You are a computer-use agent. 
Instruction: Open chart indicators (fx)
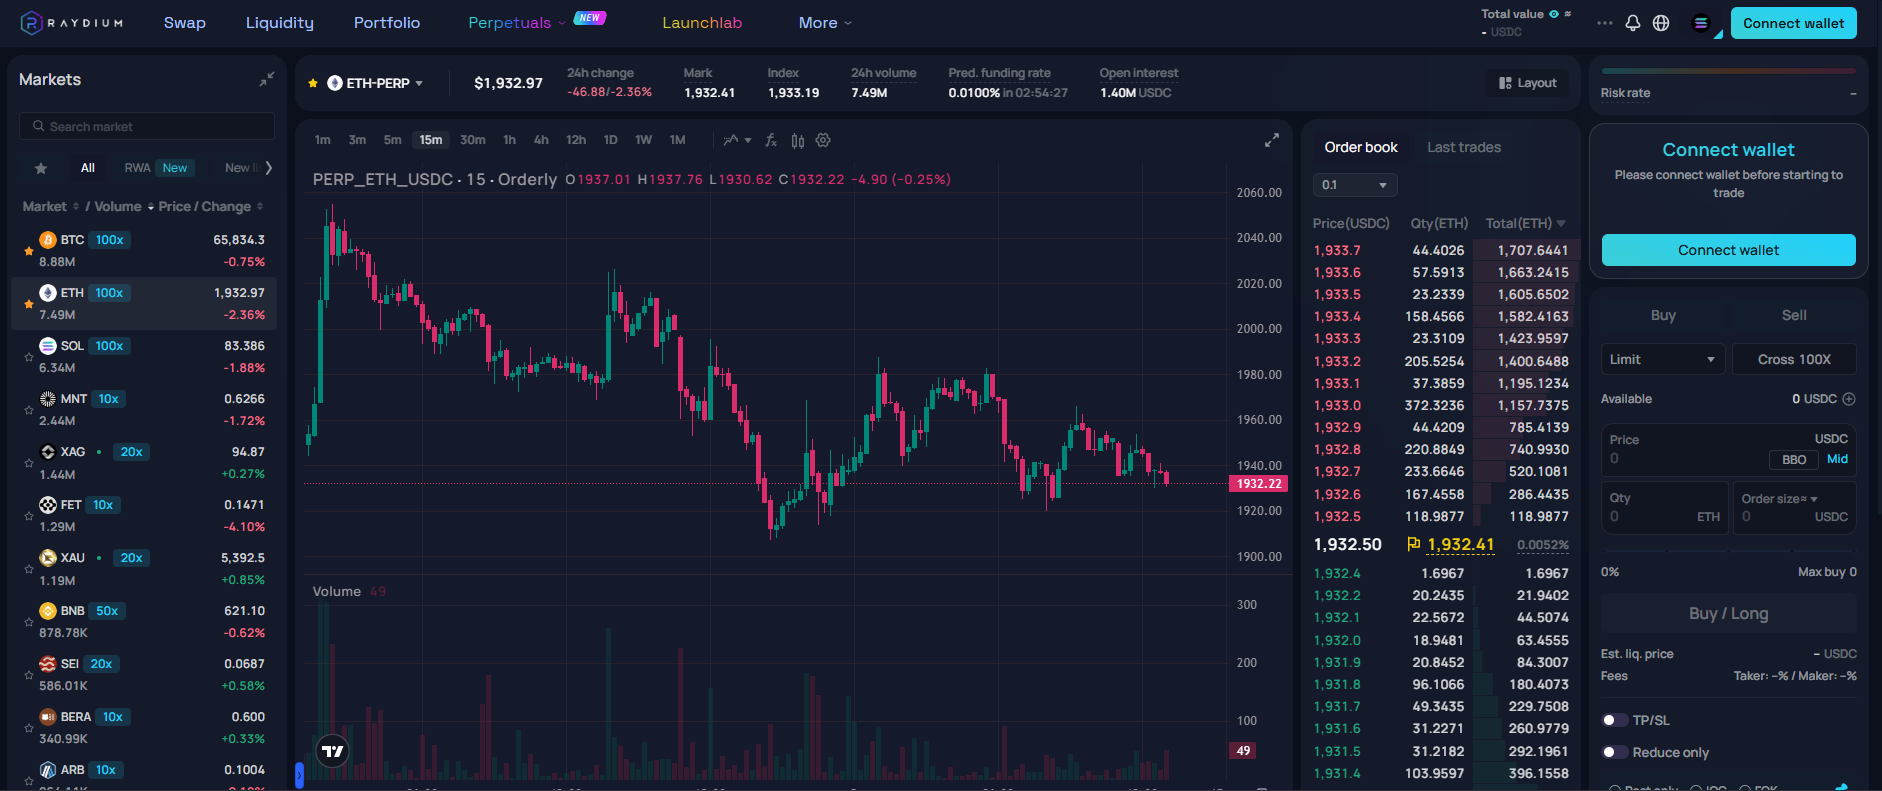(x=771, y=140)
